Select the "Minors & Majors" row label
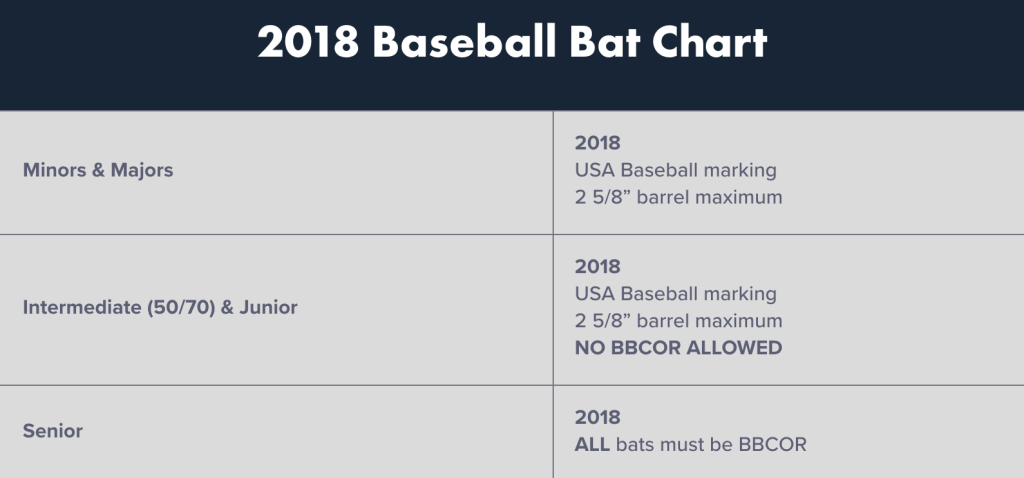This screenshot has height=478, width=1024. (x=98, y=170)
